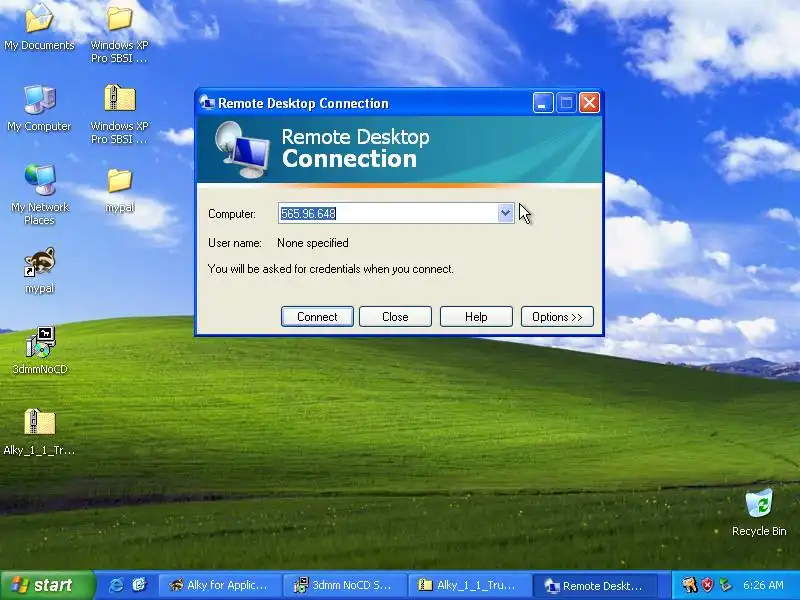The height and width of the screenshot is (600, 800).
Task: Open the red security shield tray icon
Action: (707, 585)
